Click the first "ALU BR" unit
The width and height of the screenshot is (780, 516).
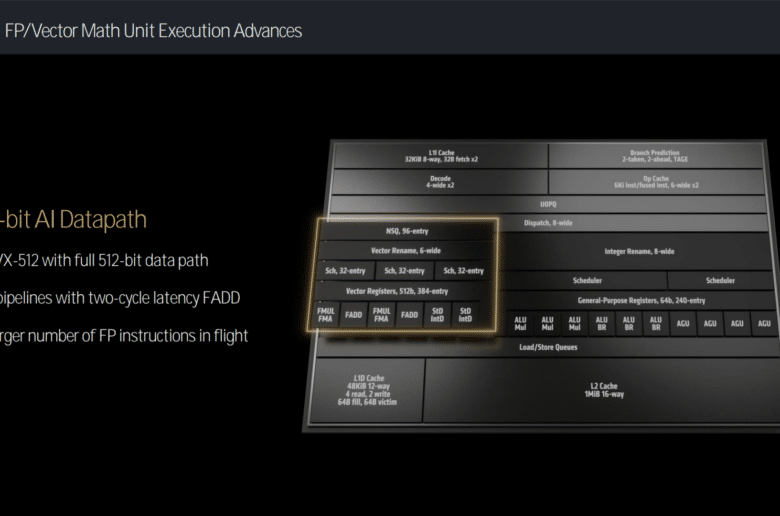point(601,323)
